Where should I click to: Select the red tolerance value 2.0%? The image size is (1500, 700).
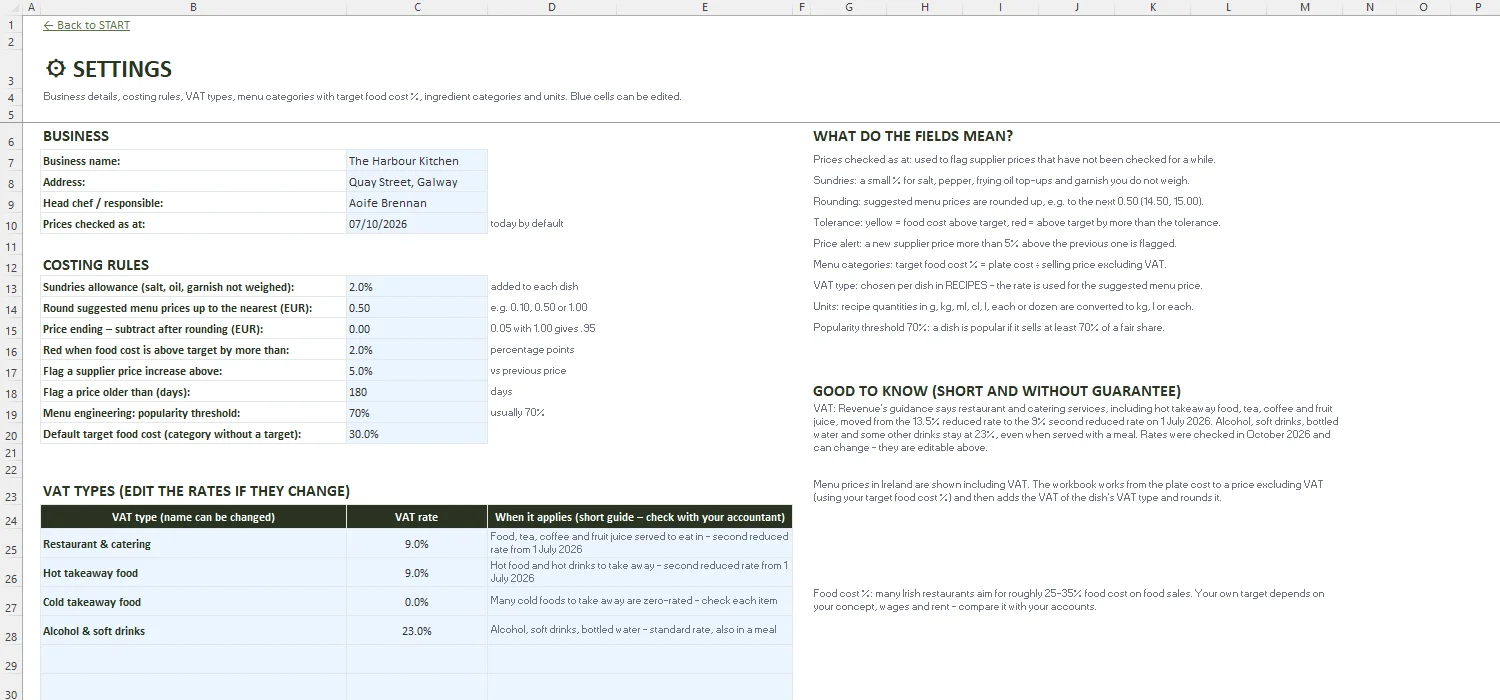pos(417,350)
